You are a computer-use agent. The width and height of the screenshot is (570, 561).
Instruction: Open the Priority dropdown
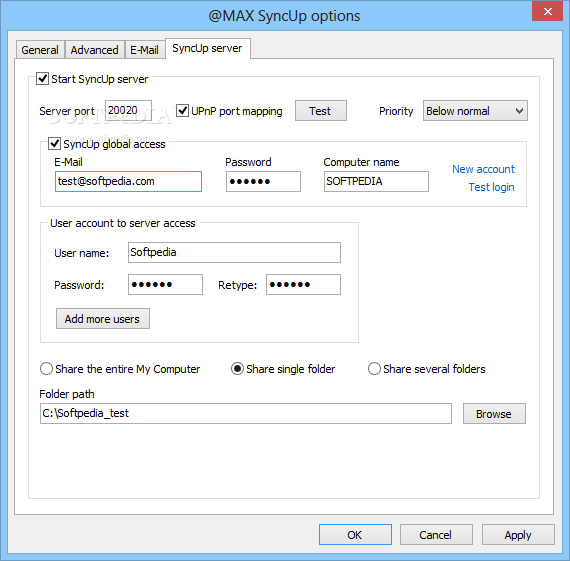tap(475, 111)
